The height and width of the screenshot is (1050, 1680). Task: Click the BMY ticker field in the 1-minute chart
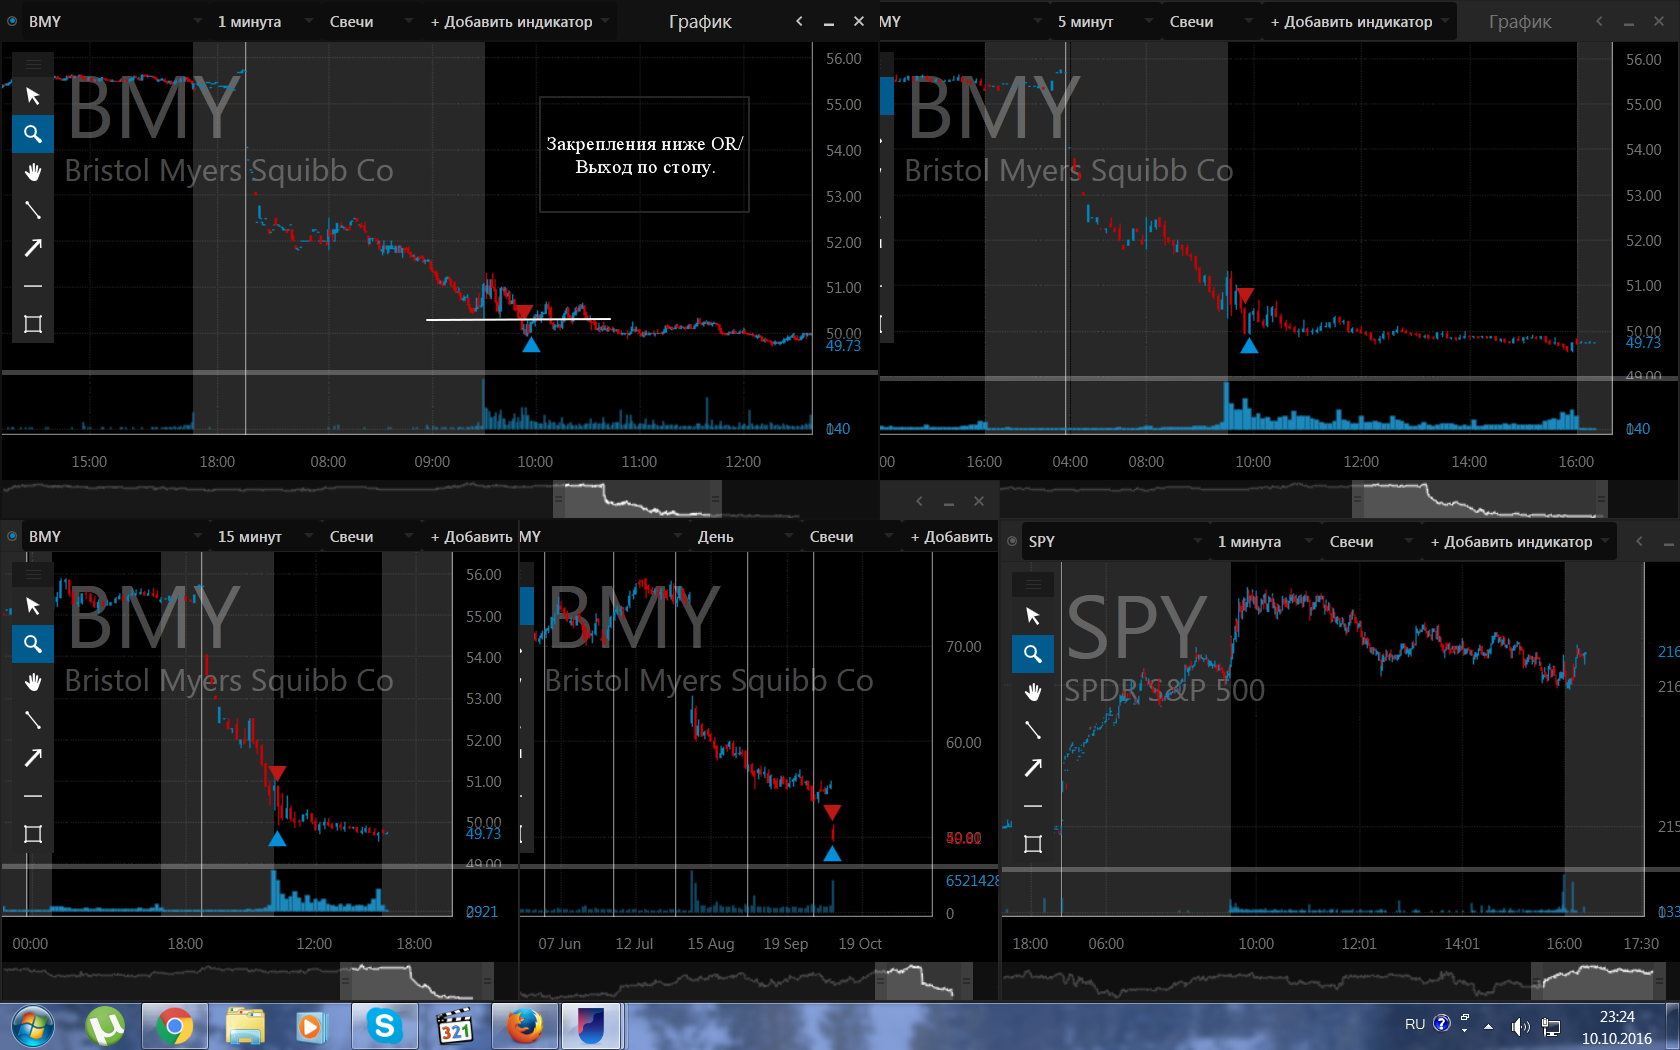(114, 21)
